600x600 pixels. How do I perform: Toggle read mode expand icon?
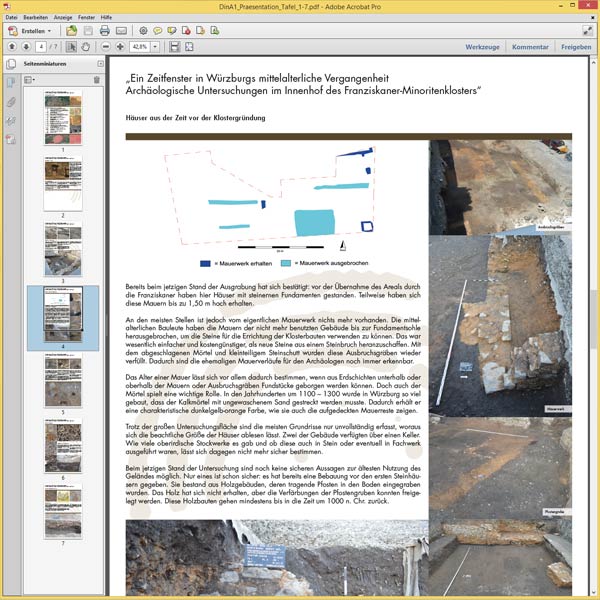[x=587, y=31]
